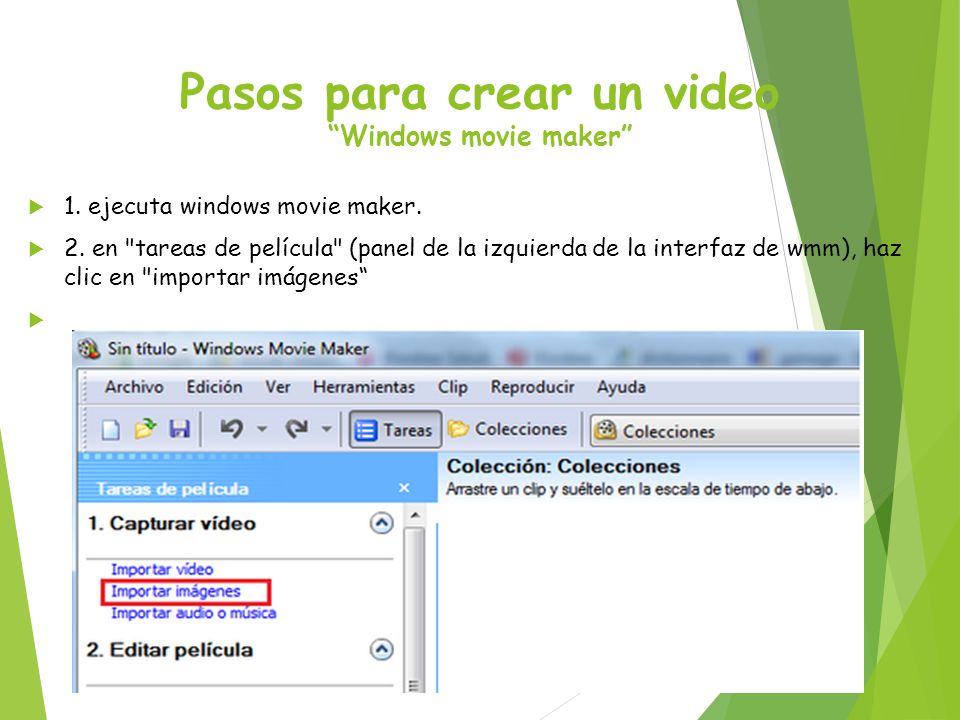Image resolution: width=960 pixels, height=720 pixels.
Task: Open the Clip menu
Action: [x=452, y=387]
